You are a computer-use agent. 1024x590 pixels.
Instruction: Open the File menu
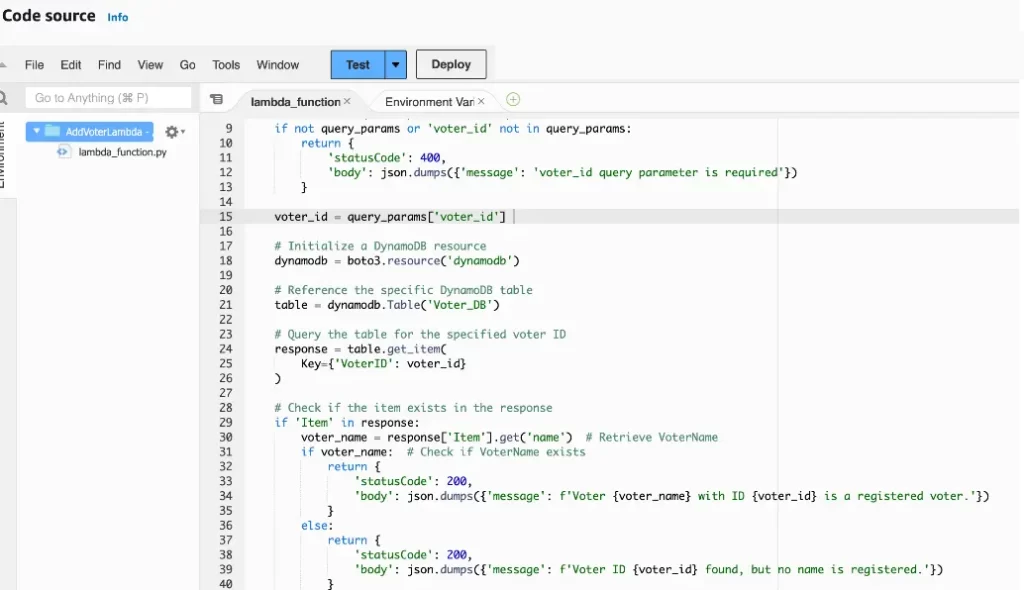click(x=34, y=65)
